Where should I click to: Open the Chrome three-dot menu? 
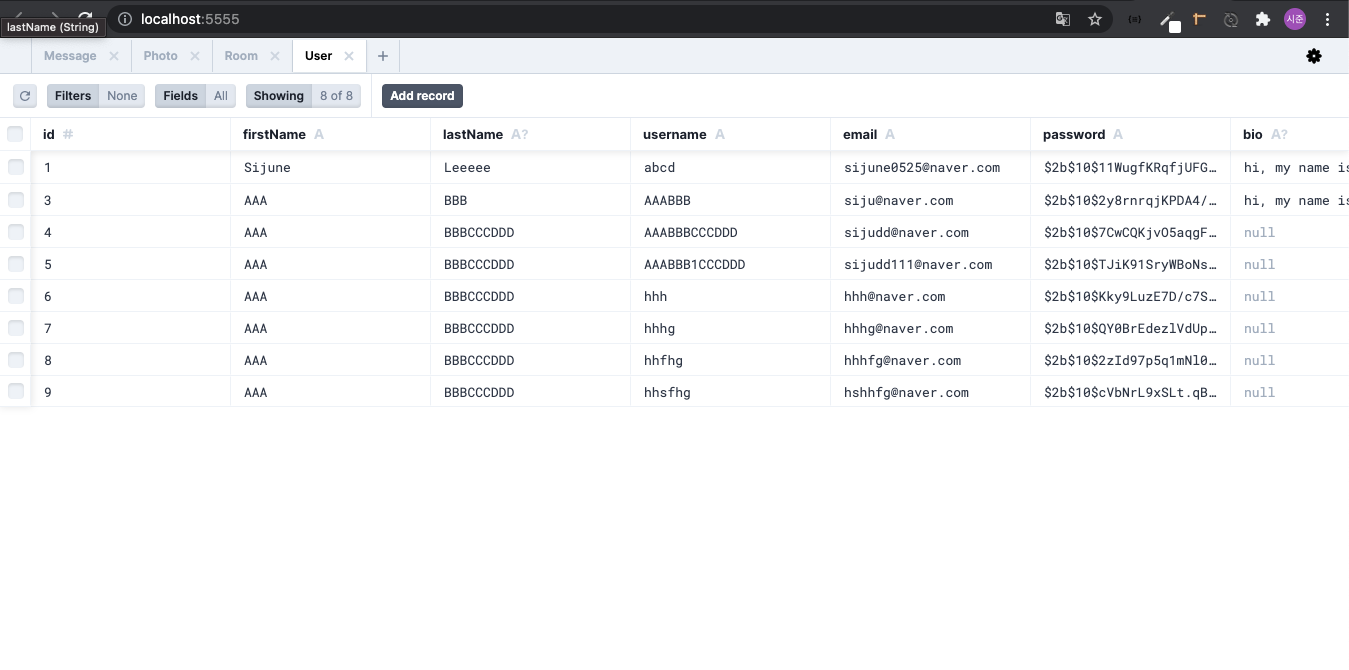click(x=1327, y=19)
